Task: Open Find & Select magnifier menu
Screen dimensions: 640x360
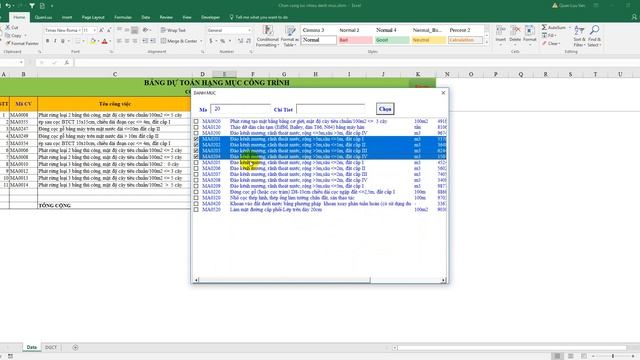Action: pos(595,36)
